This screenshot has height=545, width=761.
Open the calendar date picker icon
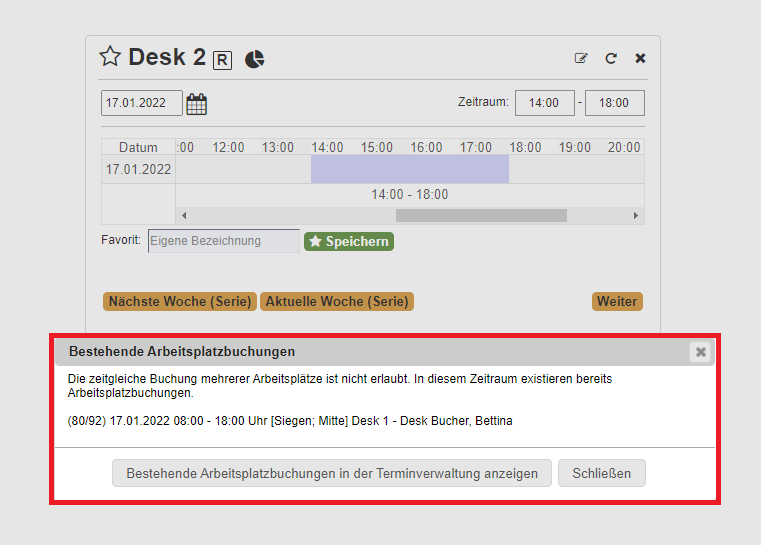(x=197, y=104)
